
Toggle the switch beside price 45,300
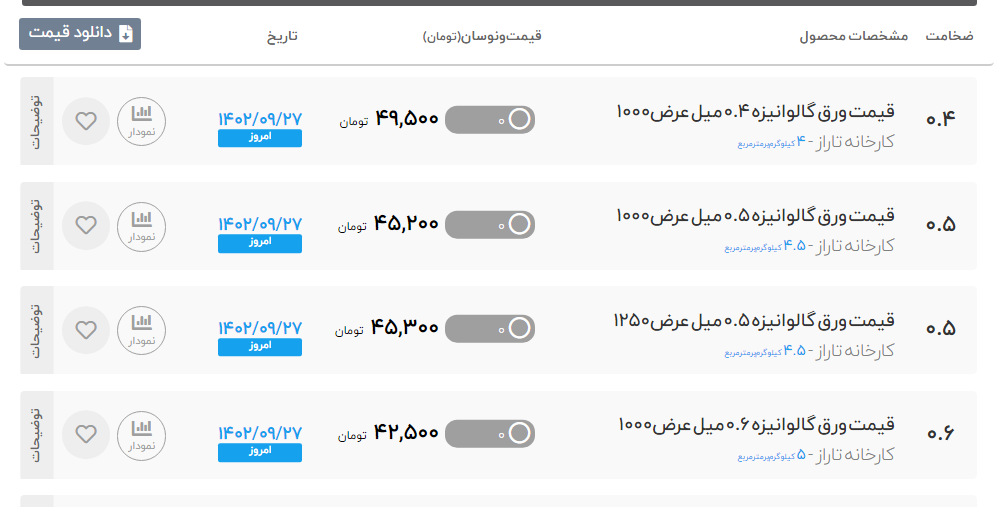pos(490,329)
